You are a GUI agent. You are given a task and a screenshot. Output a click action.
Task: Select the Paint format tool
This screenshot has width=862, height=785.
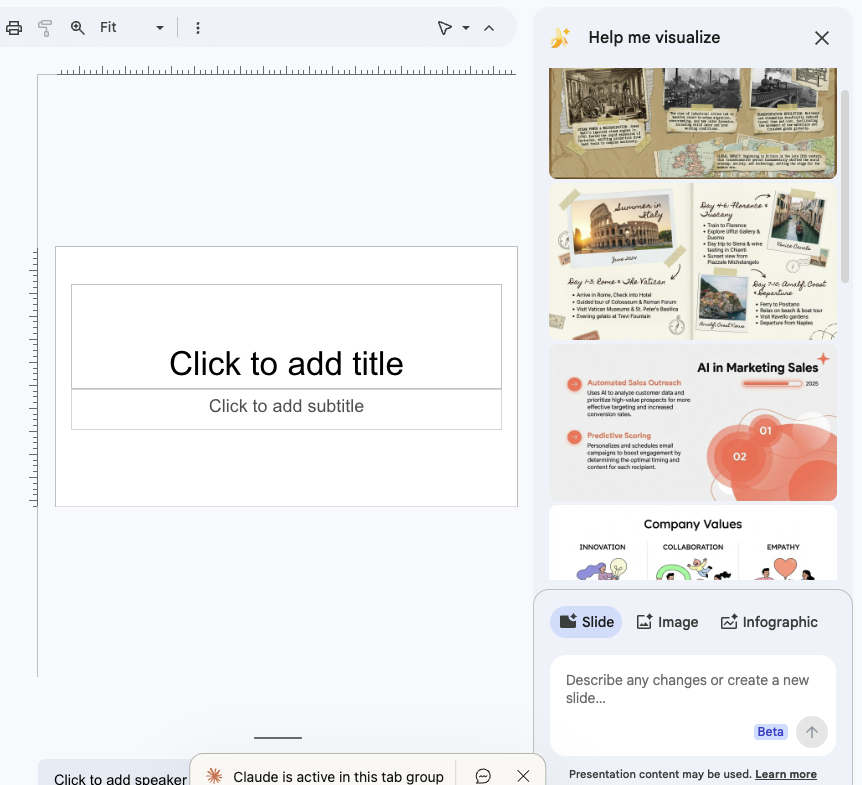coord(45,28)
